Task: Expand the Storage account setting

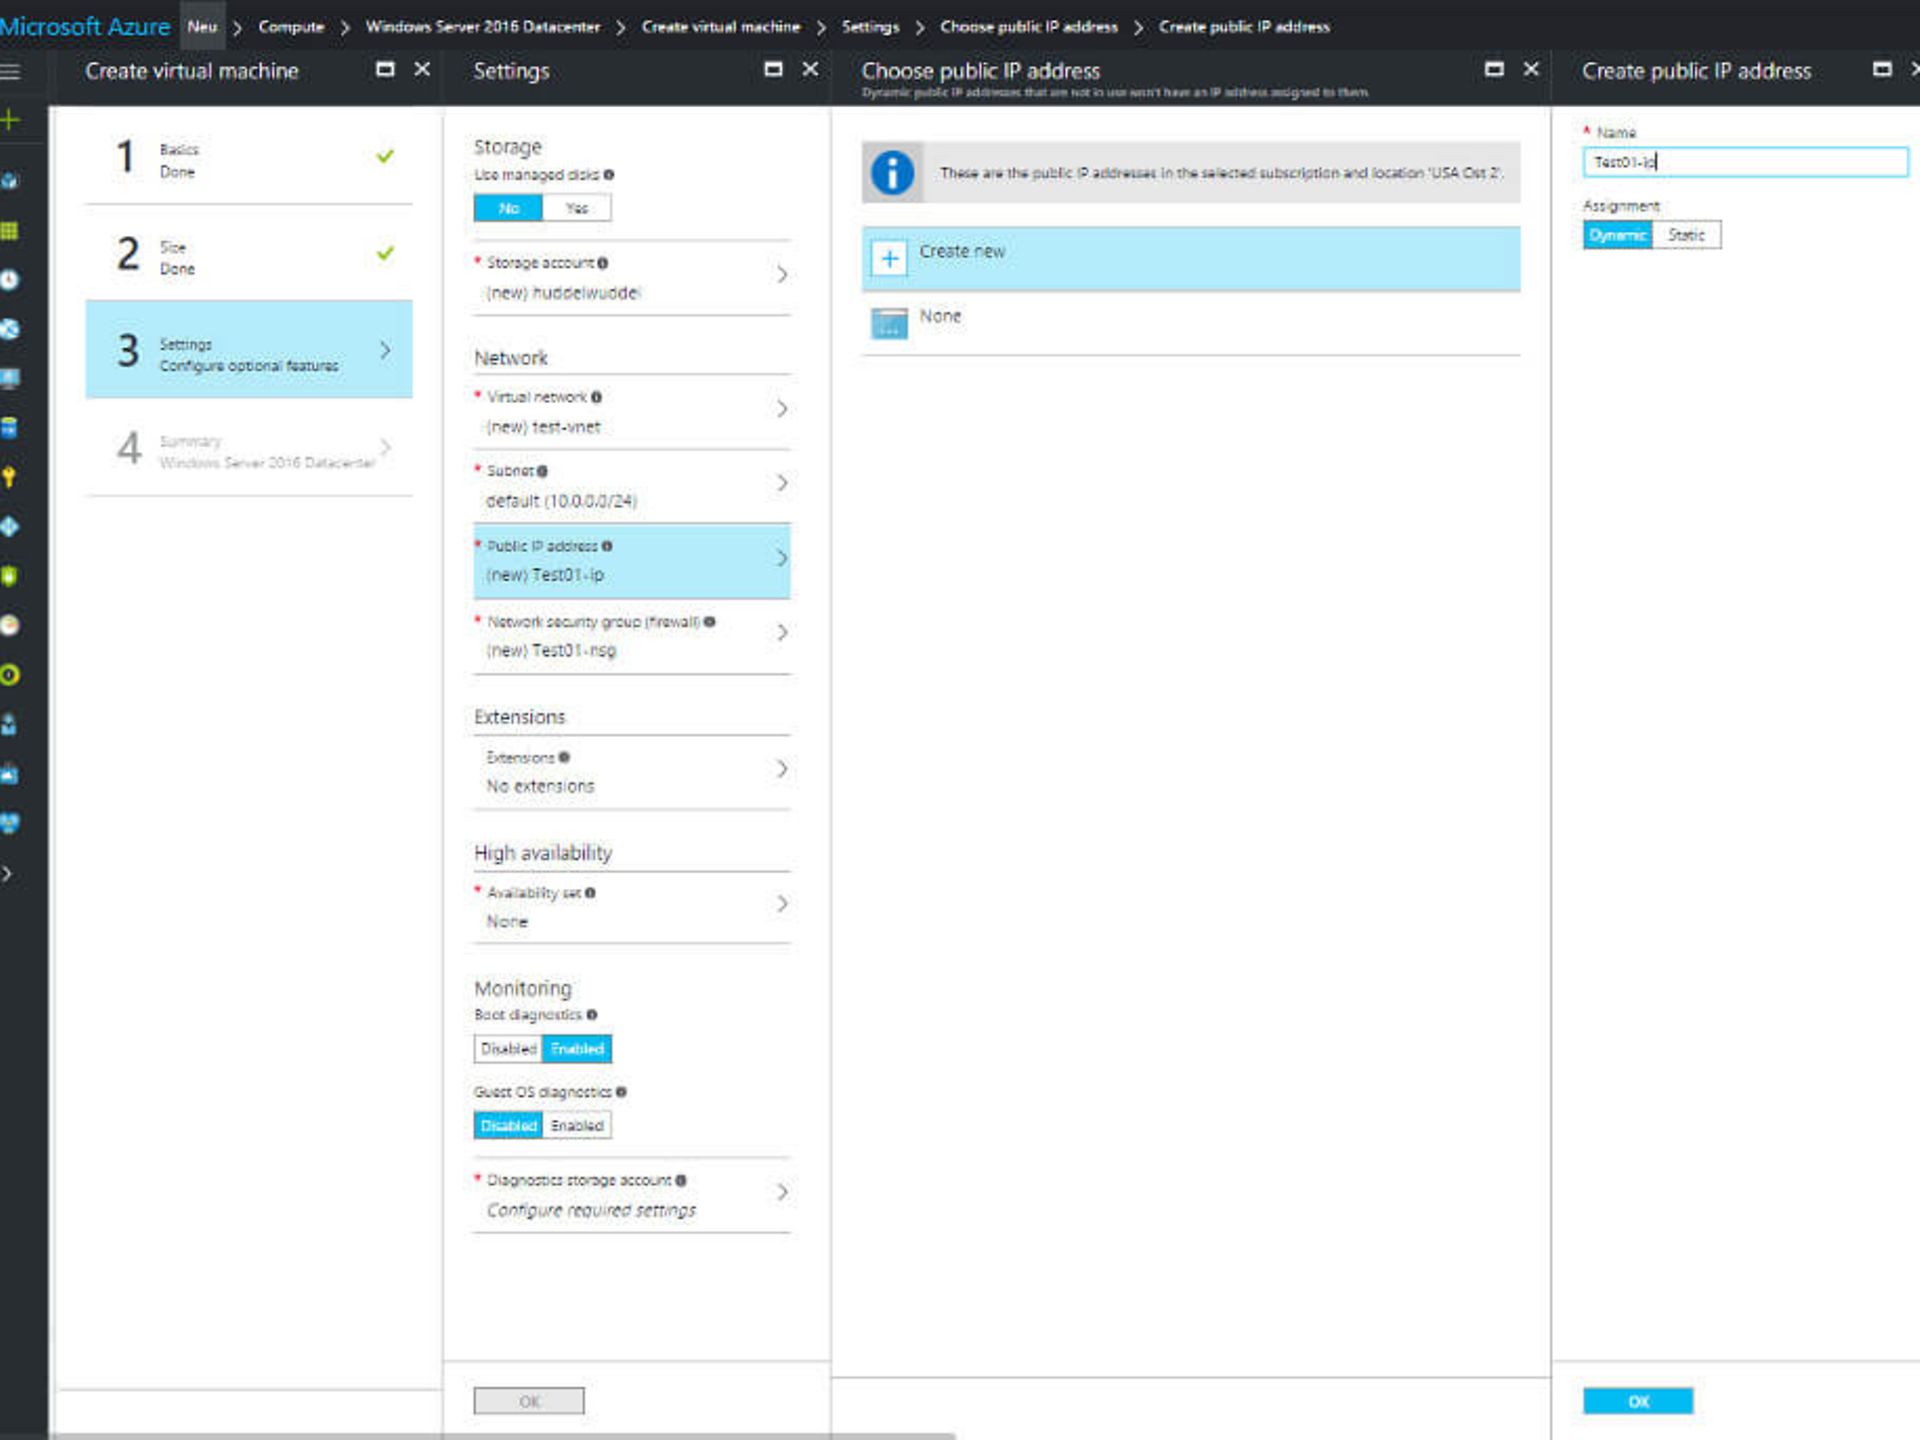Action: 782,276
